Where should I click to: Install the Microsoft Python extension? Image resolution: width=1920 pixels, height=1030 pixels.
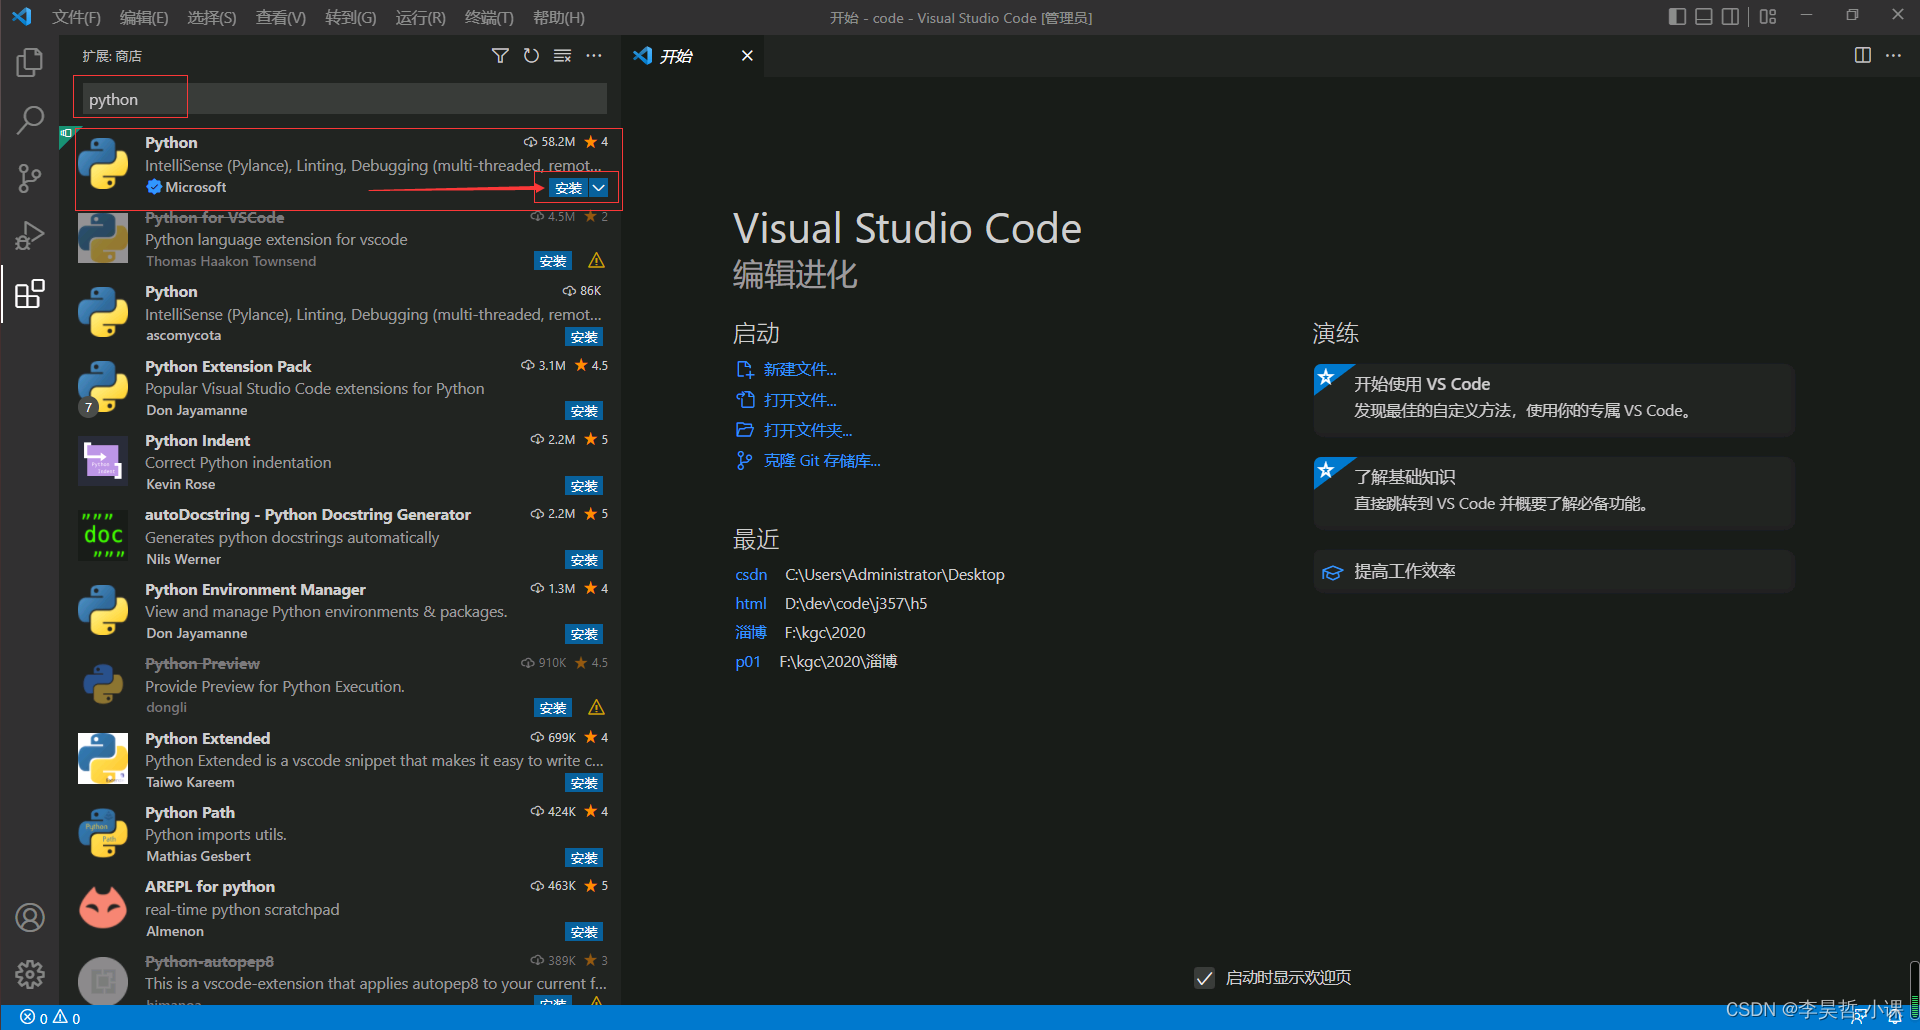(568, 188)
